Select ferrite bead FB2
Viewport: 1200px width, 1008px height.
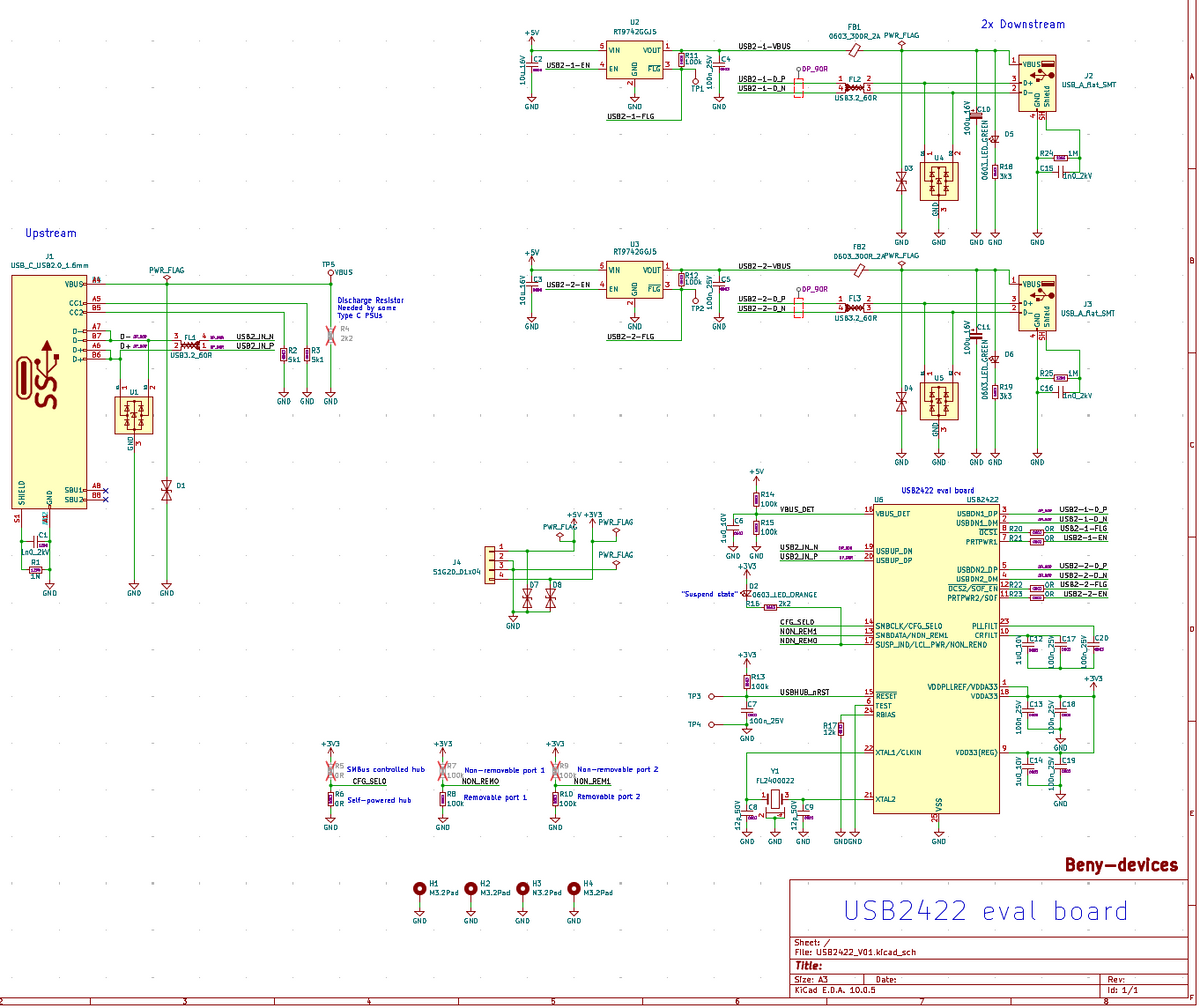tap(858, 269)
